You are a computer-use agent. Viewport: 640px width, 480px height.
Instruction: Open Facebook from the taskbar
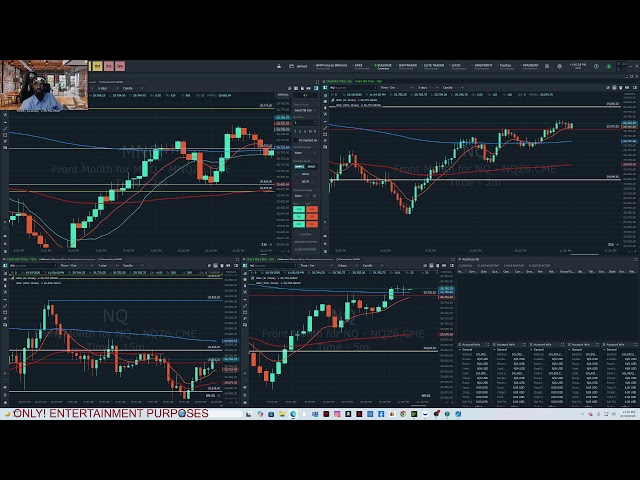click(381, 414)
